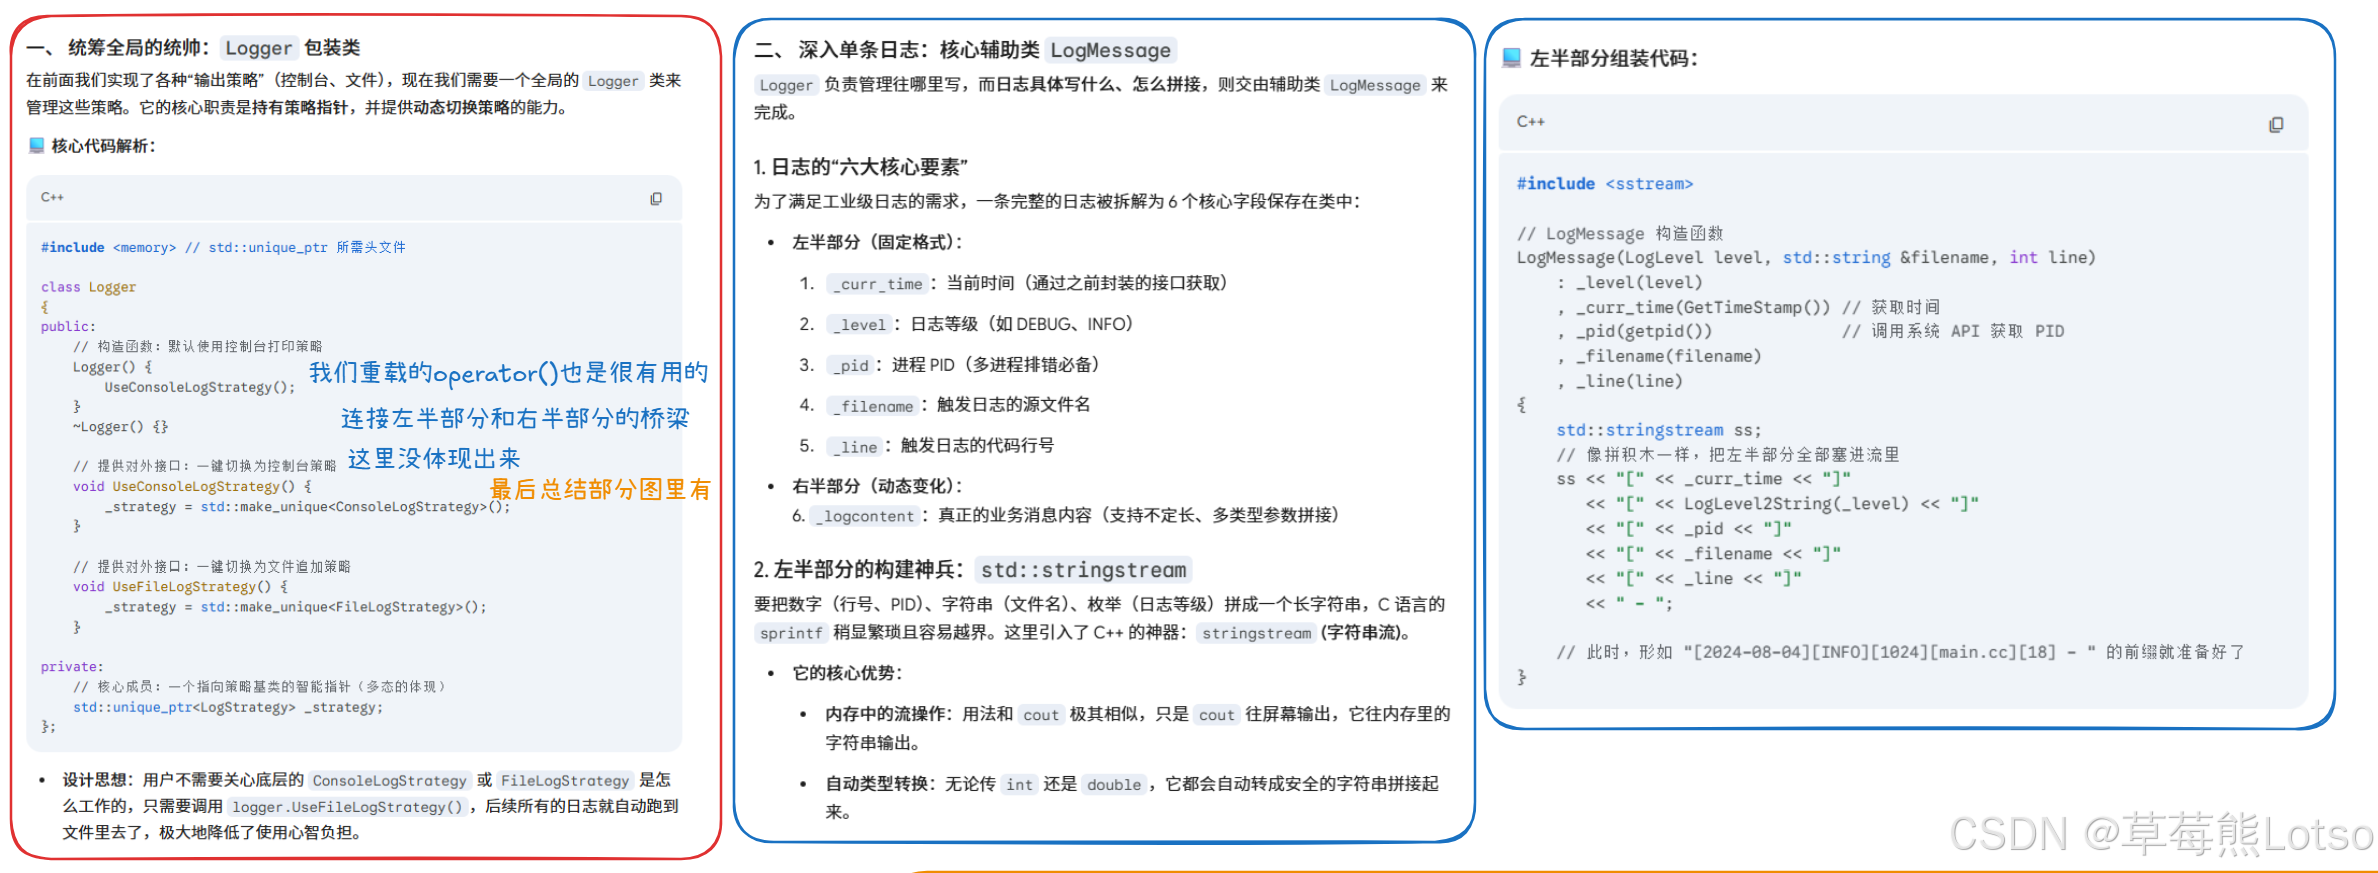Click void UseFileLogStrategy() declaration line
Image resolution: width=2378 pixels, height=873 pixels.
click(x=180, y=587)
